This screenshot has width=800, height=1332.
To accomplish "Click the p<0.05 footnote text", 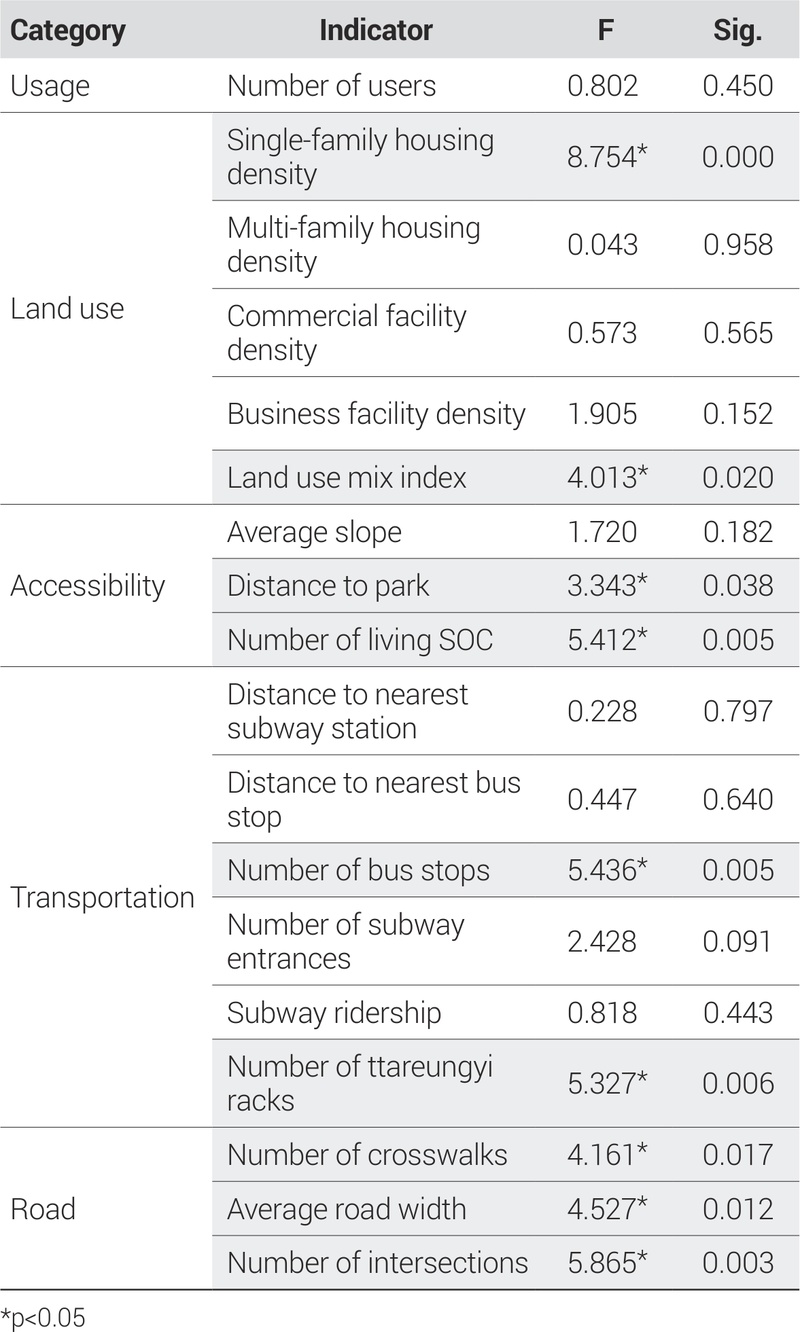I will pyautogui.click(x=44, y=1317).
